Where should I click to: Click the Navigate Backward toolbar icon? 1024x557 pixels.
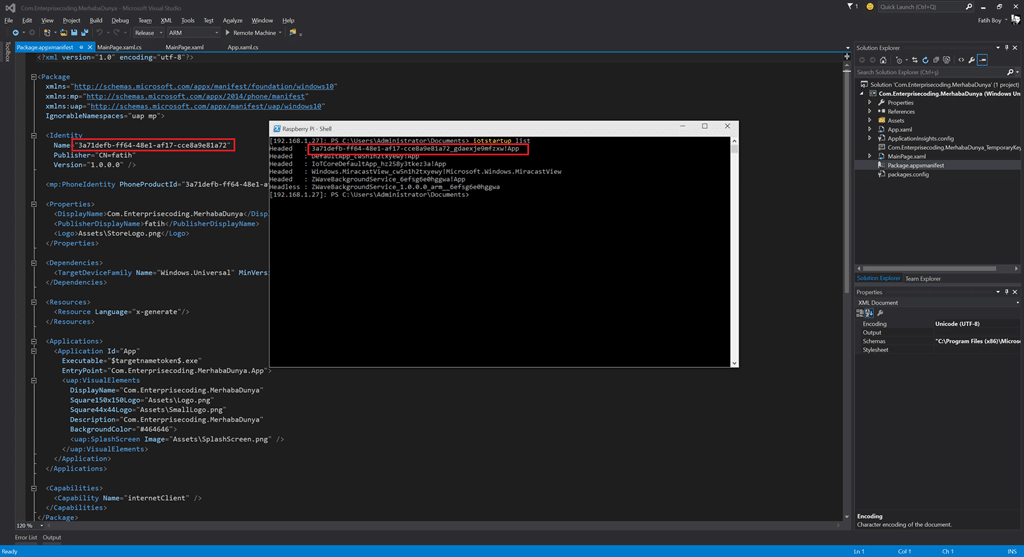pos(16,33)
